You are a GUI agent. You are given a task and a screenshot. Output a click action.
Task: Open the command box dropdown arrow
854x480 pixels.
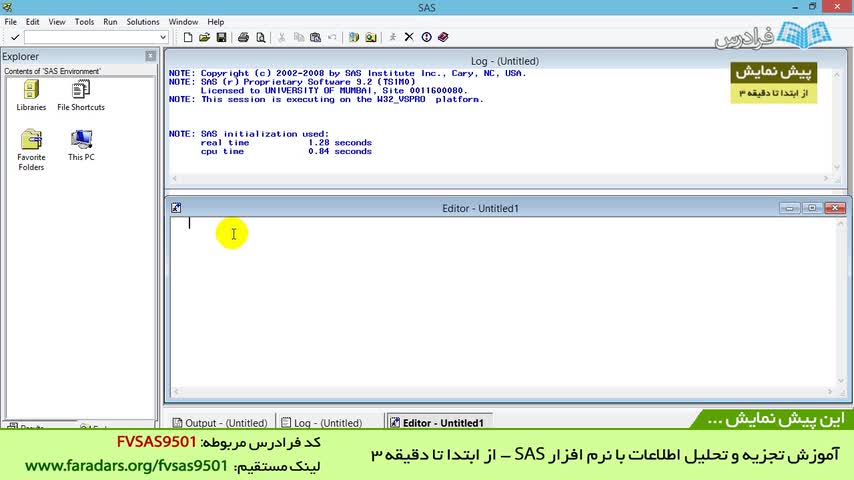(163, 37)
